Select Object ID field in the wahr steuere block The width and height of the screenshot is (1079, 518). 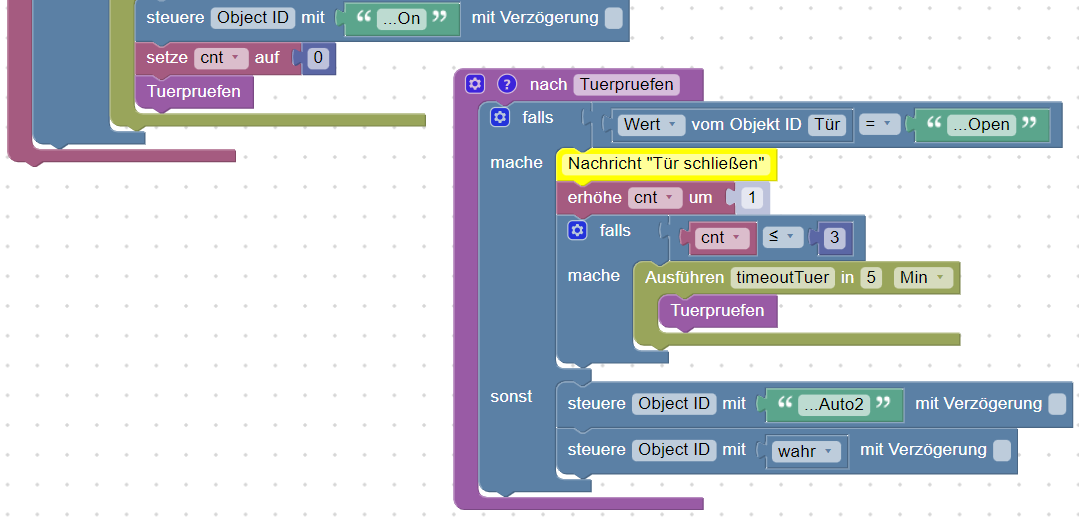674,451
